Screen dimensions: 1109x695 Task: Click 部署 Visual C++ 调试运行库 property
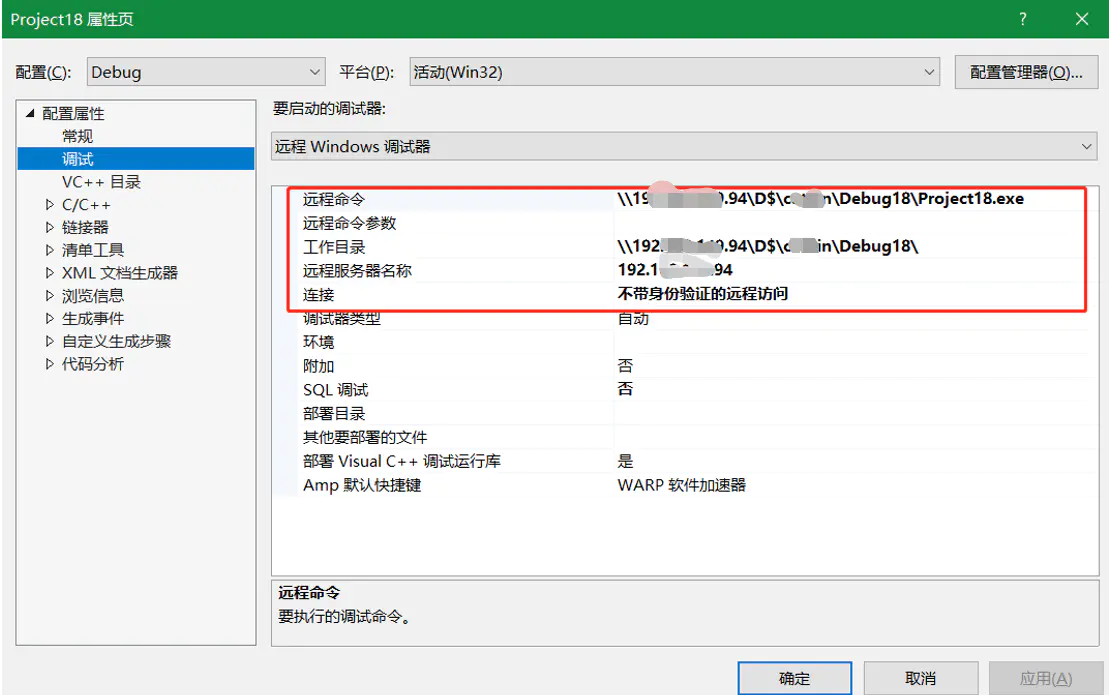tap(402, 461)
